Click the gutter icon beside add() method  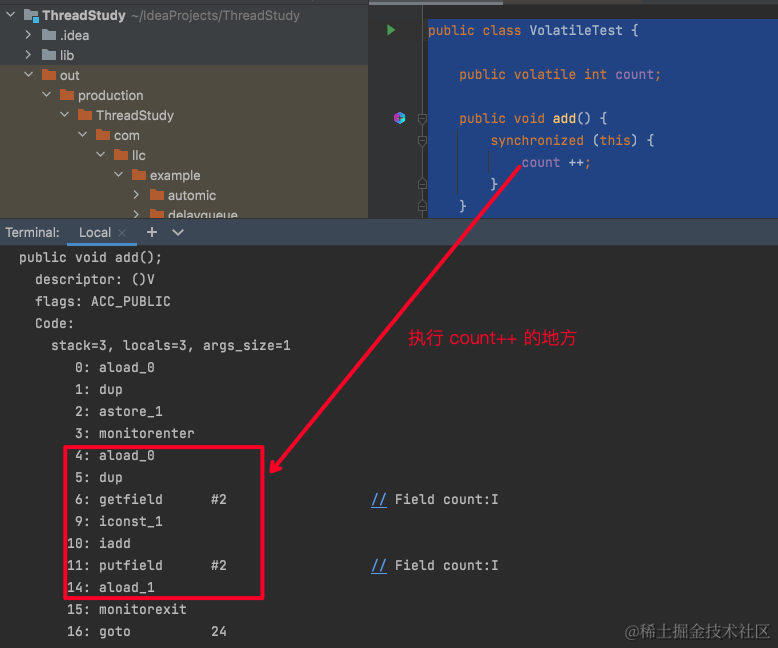click(399, 118)
